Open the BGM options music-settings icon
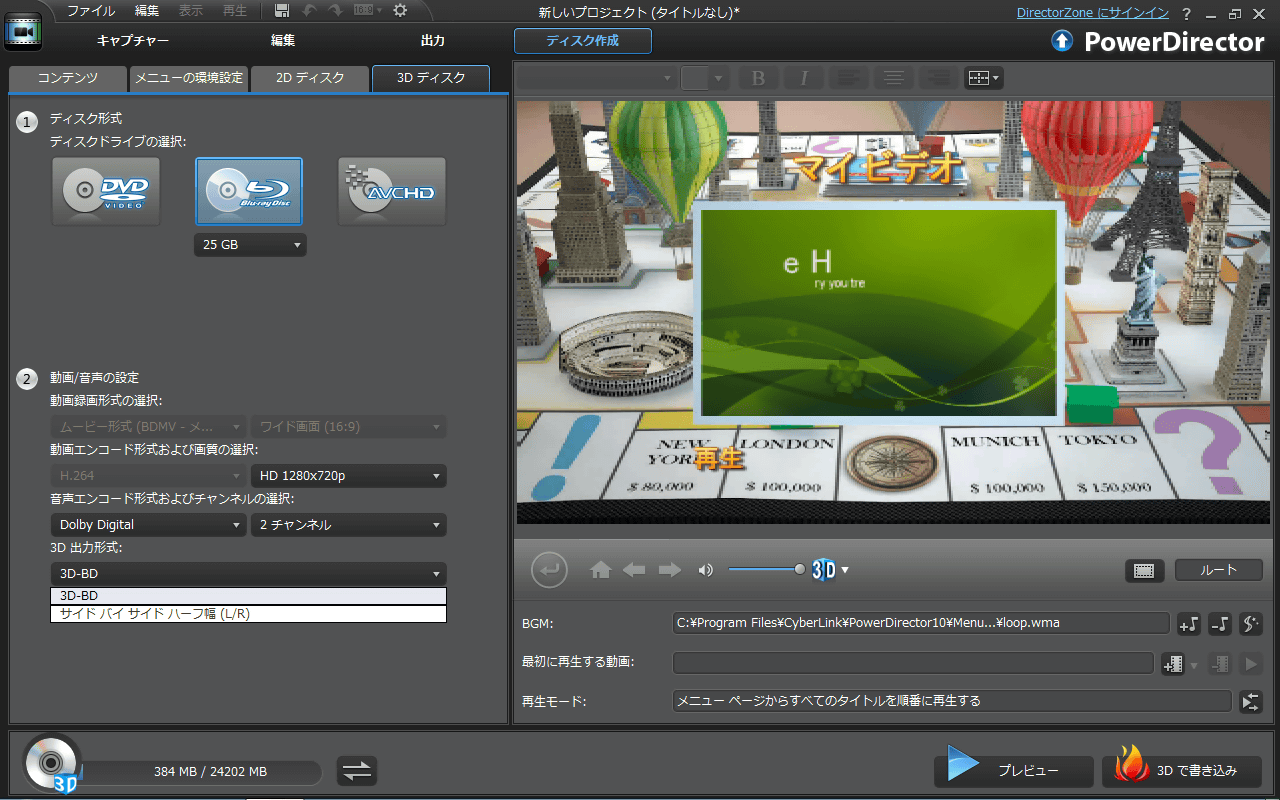1280x800 pixels. pyautogui.click(x=1251, y=623)
